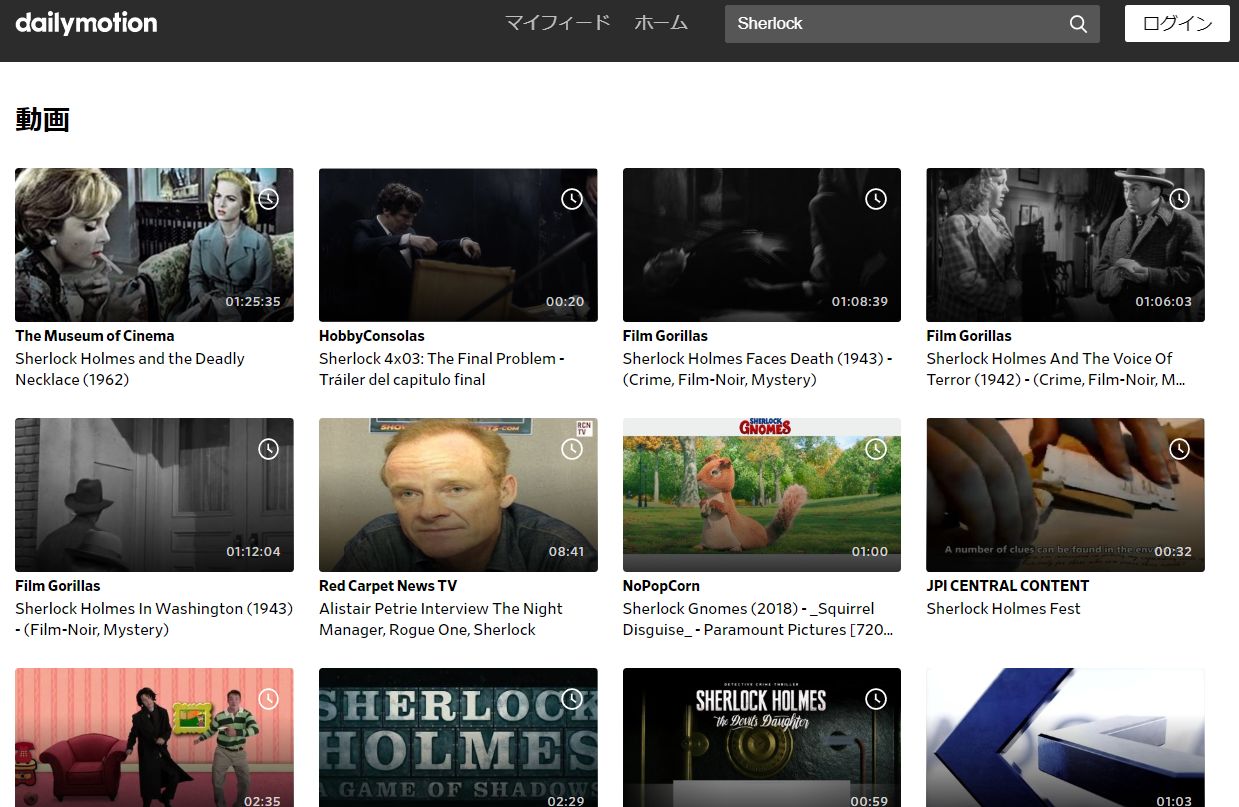Open the マイフィード tab

(x=557, y=23)
